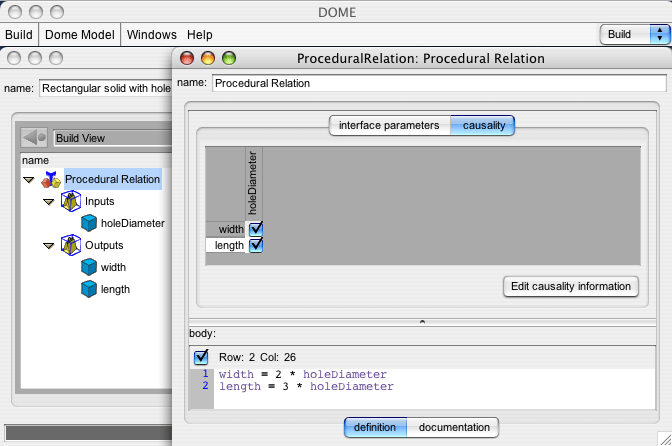Minimize the ProceduralRelation window with the yellow button
The image size is (672, 446).
pos(208,58)
